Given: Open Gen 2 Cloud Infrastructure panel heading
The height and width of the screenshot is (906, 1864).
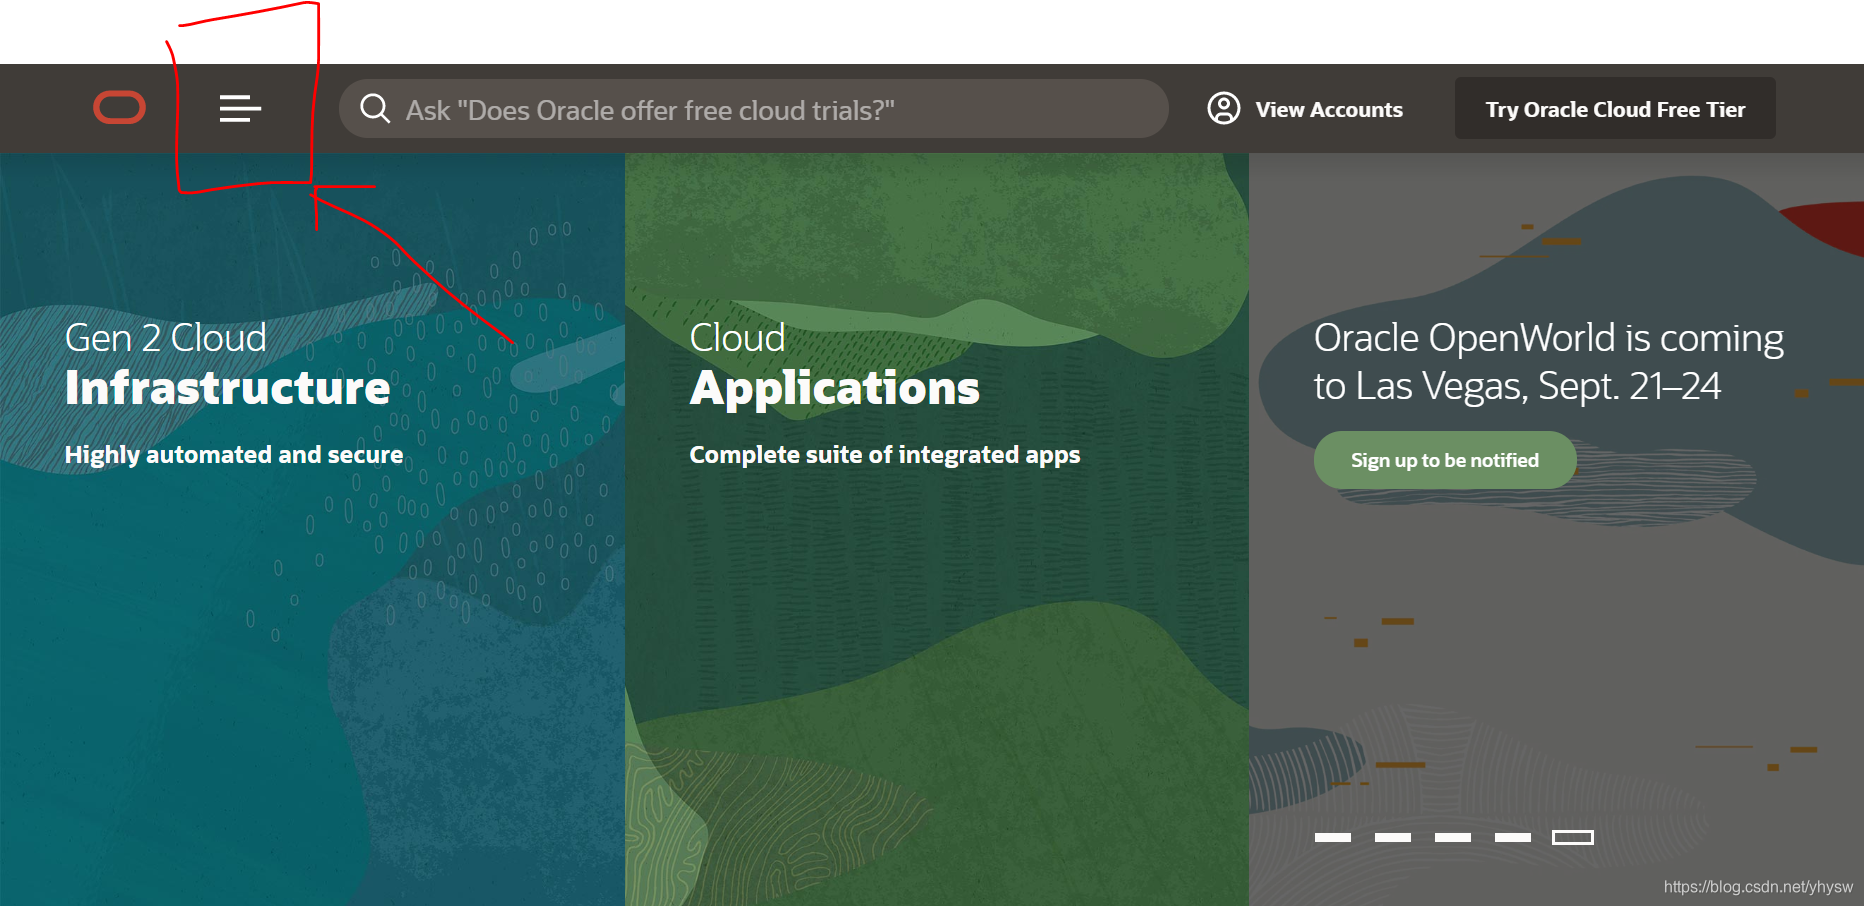Looking at the screenshot, I should [227, 364].
